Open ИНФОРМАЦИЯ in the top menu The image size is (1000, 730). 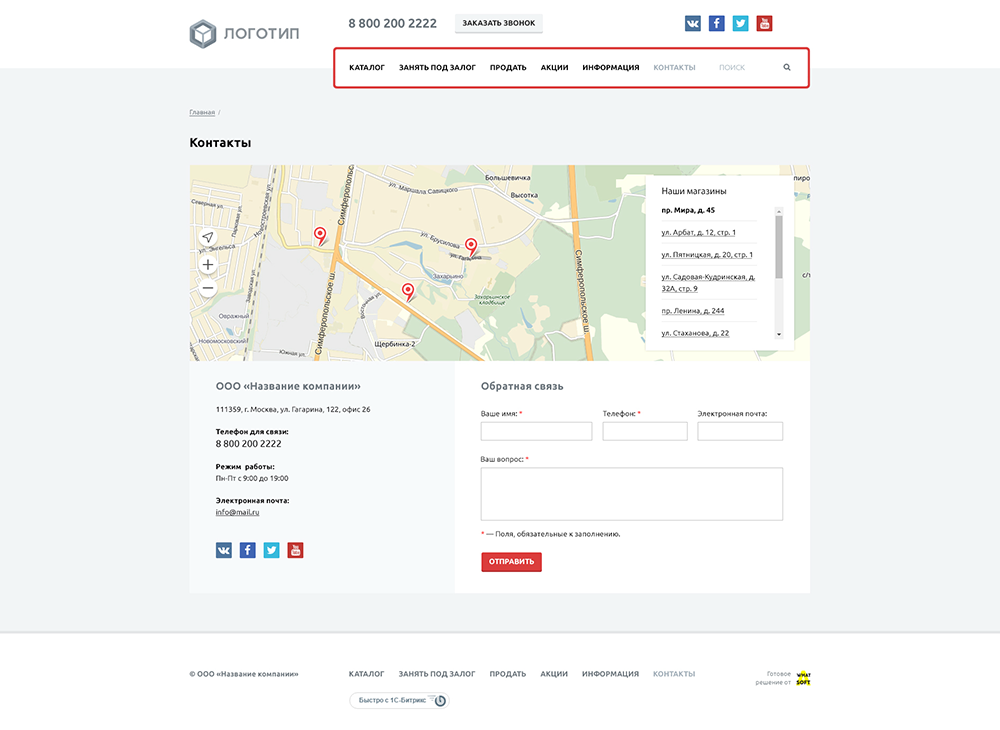tap(610, 68)
